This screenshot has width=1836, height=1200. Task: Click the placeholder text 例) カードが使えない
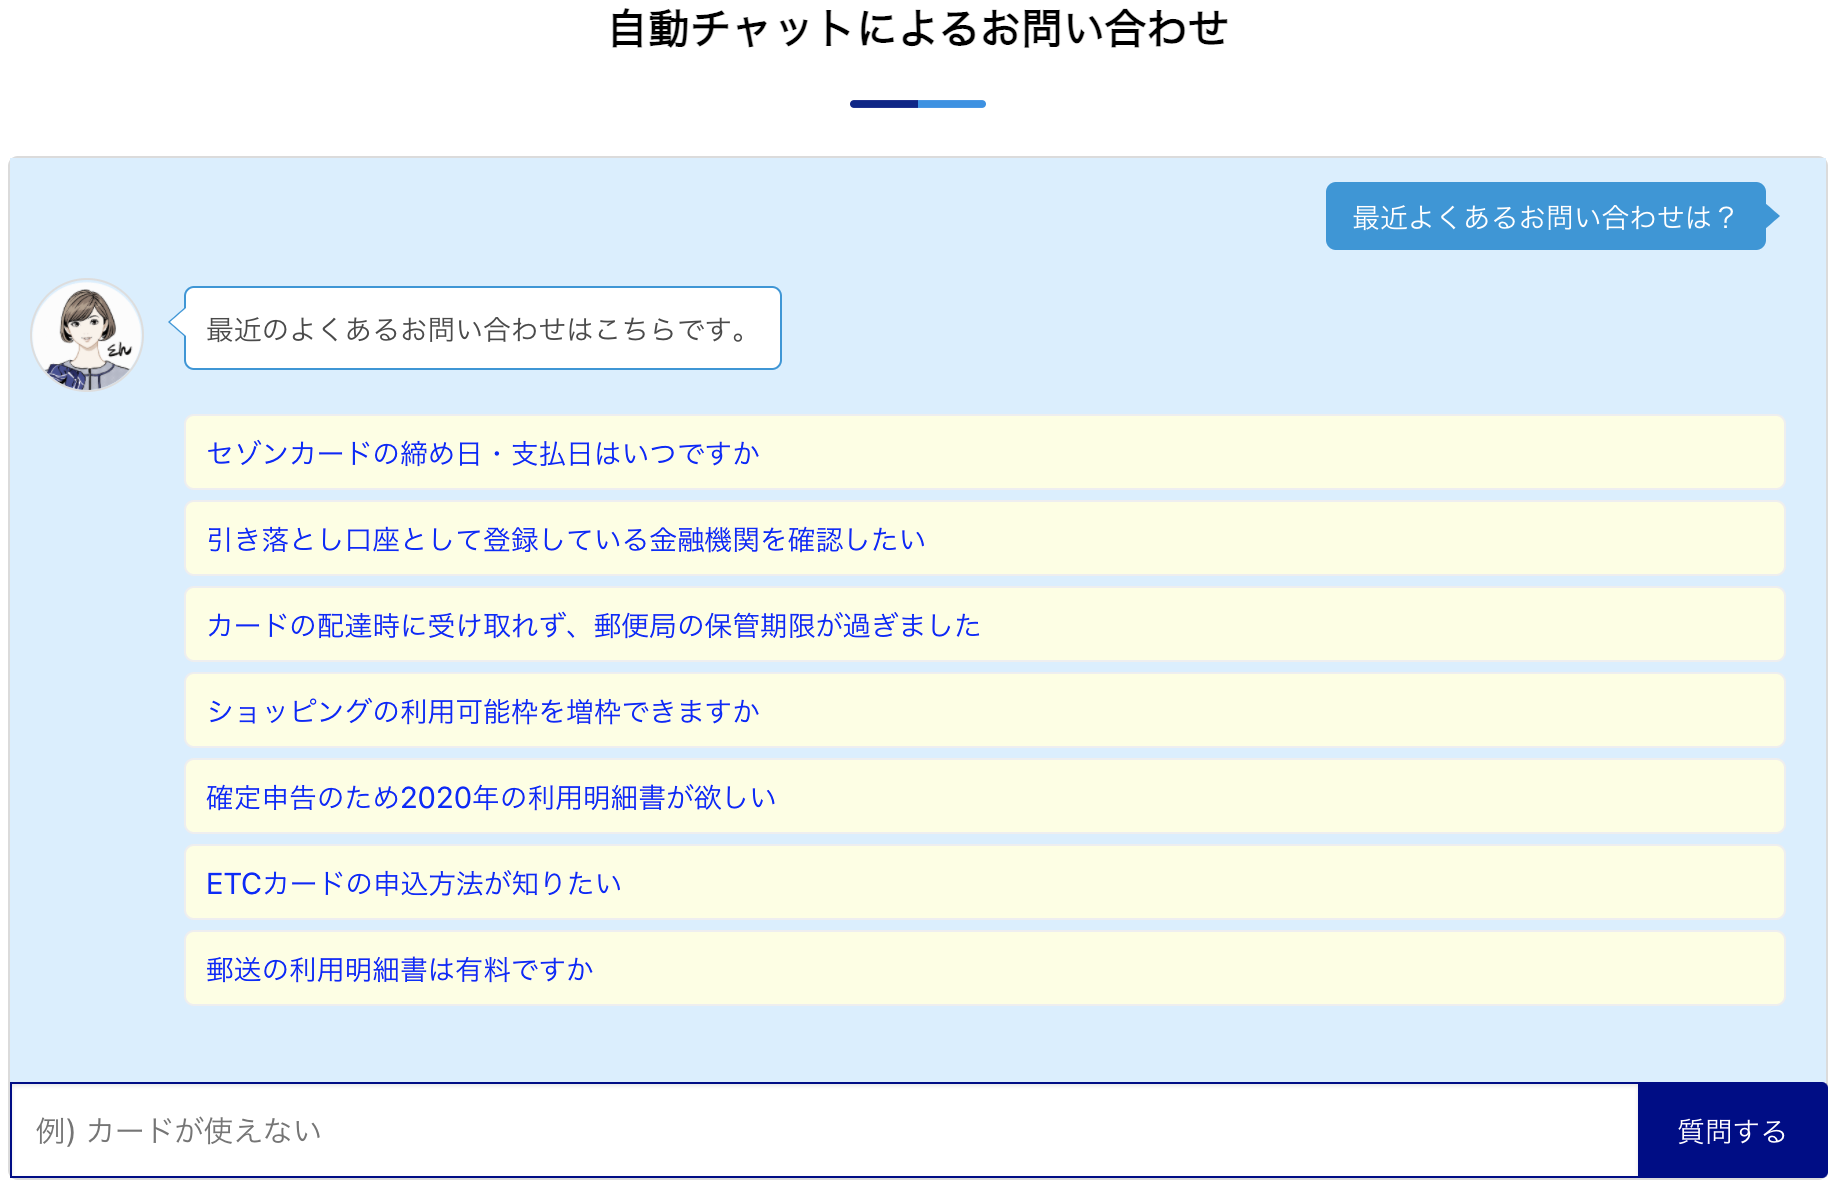[x=177, y=1130]
